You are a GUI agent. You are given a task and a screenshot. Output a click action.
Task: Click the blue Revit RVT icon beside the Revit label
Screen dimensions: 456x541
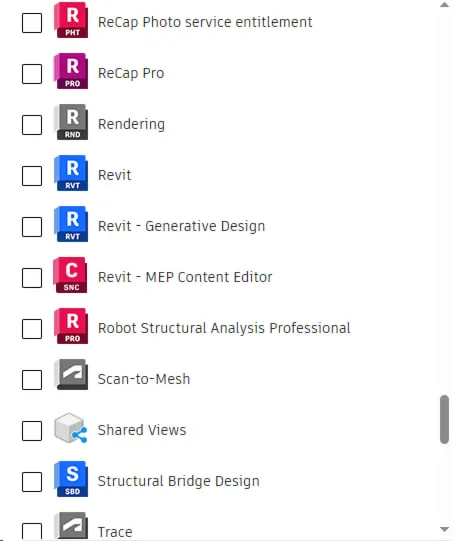point(71,173)
